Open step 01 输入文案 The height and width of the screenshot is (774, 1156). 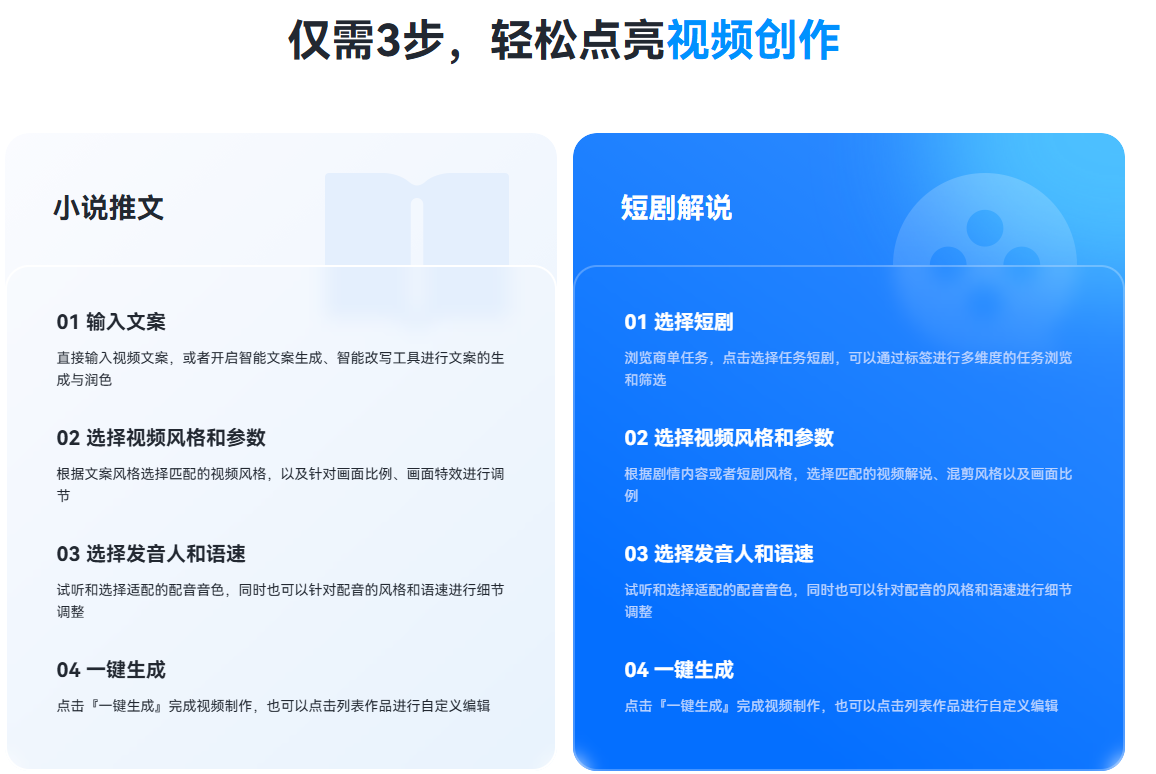111,322
